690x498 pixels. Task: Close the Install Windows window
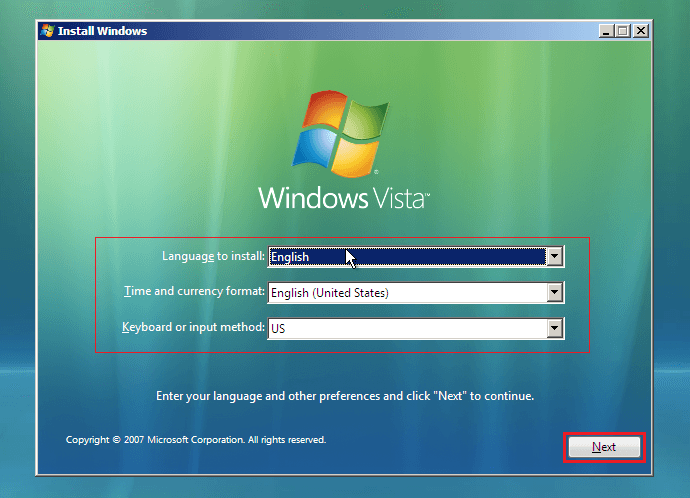pyautogui.click(x=641, y=31)
